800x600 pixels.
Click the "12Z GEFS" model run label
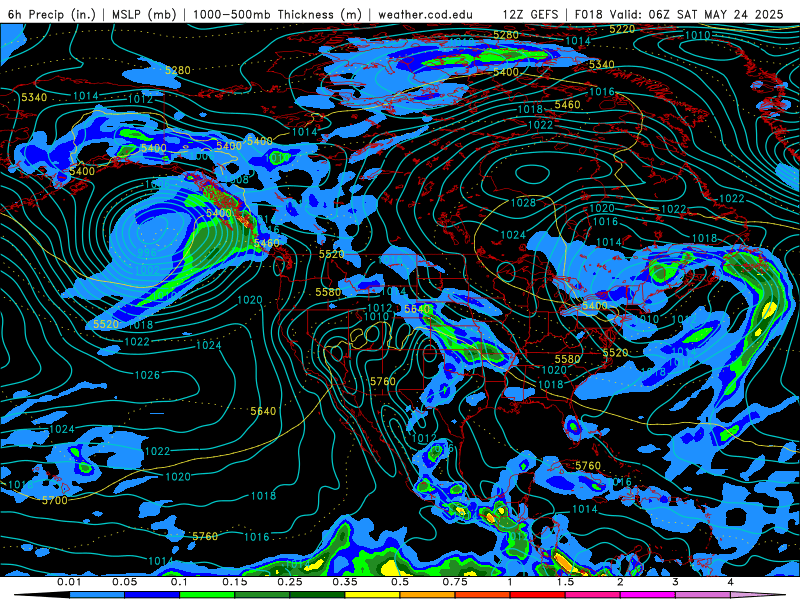coord(531,14)
